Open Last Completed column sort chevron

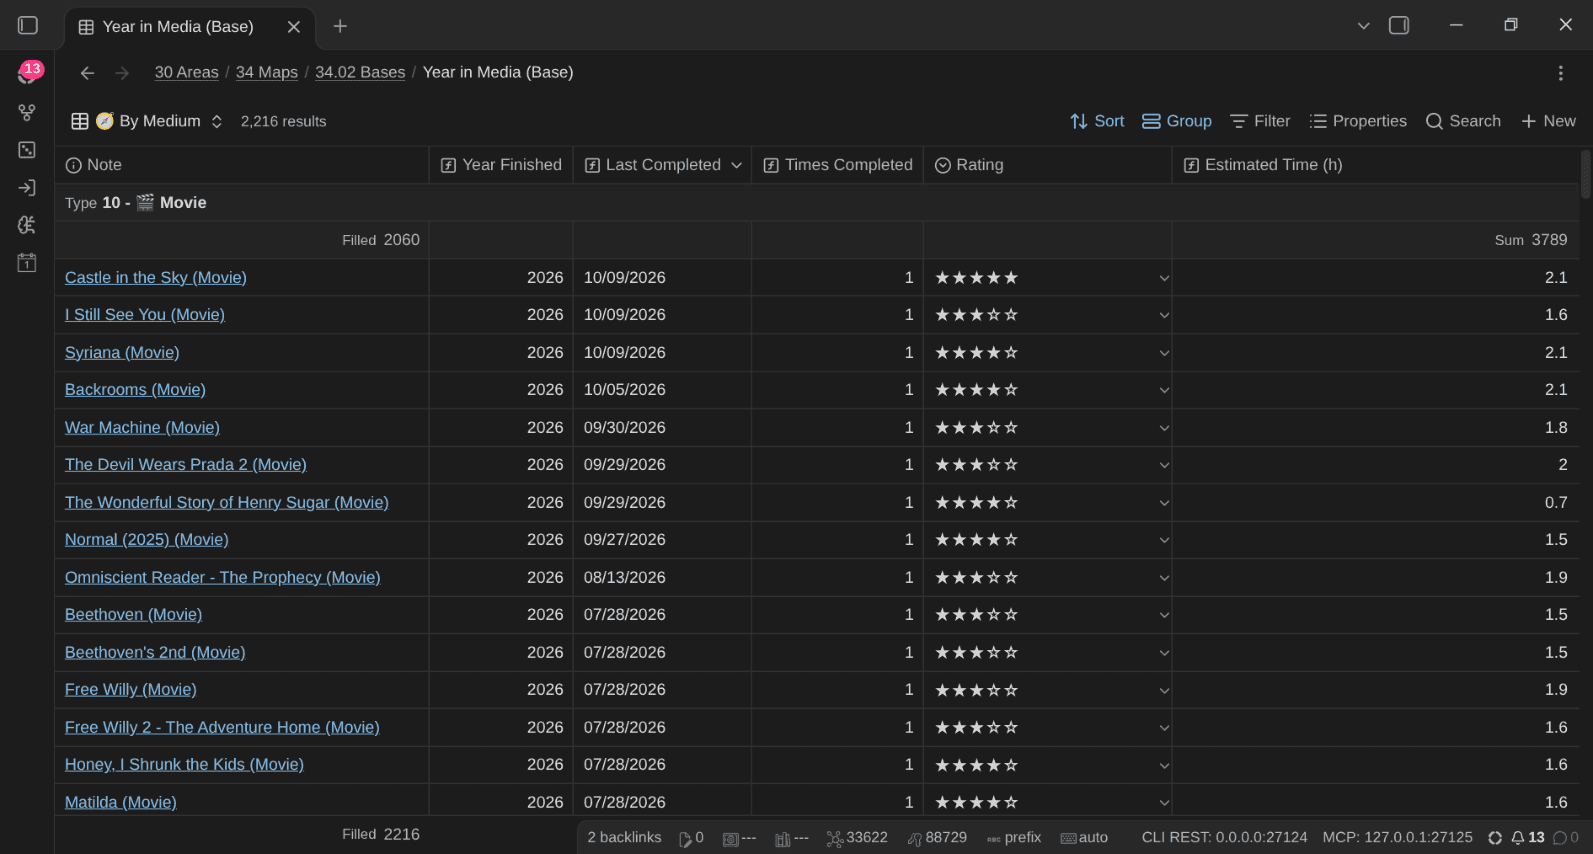pyautogui.click(x=737, y=165)
